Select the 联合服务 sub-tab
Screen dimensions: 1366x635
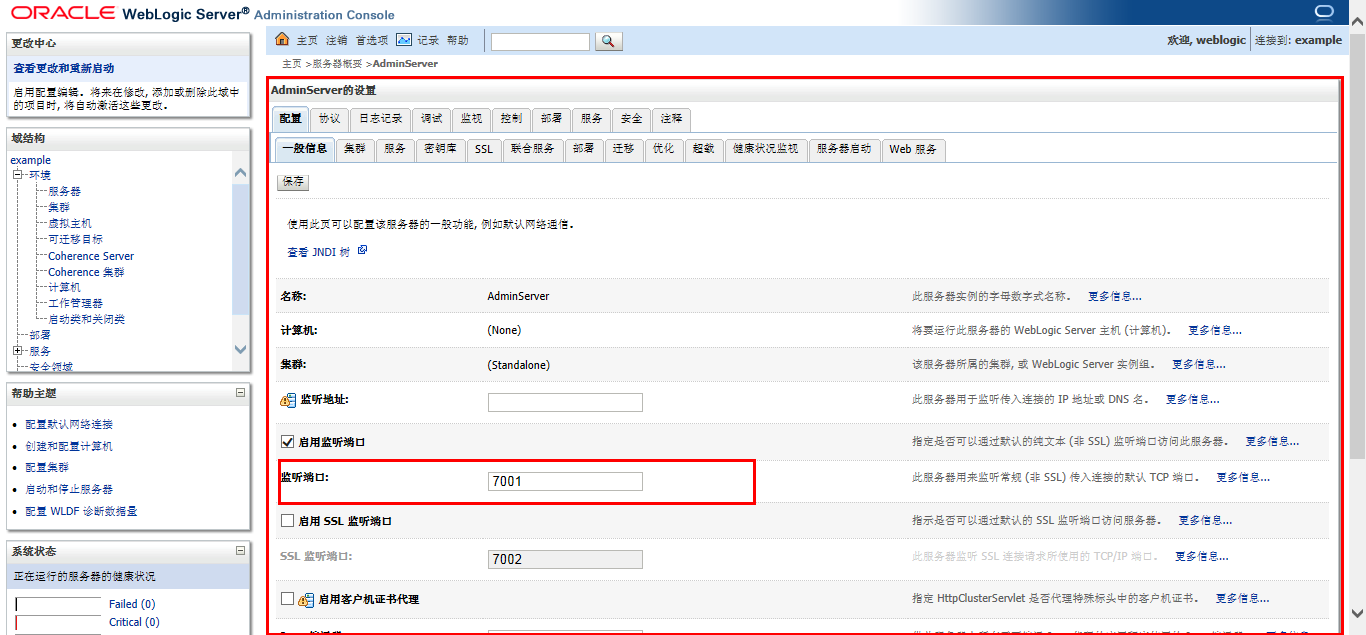532,149
